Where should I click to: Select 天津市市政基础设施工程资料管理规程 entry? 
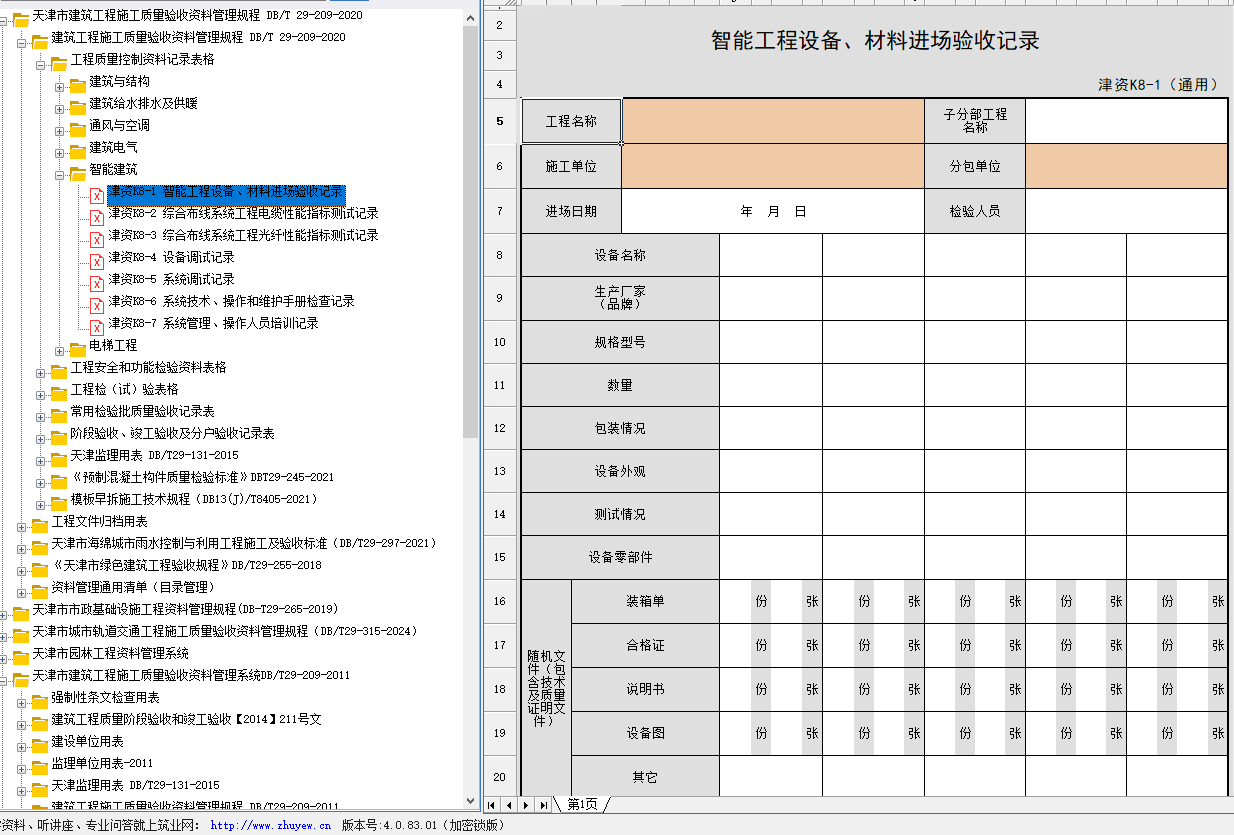coord(186,609)
